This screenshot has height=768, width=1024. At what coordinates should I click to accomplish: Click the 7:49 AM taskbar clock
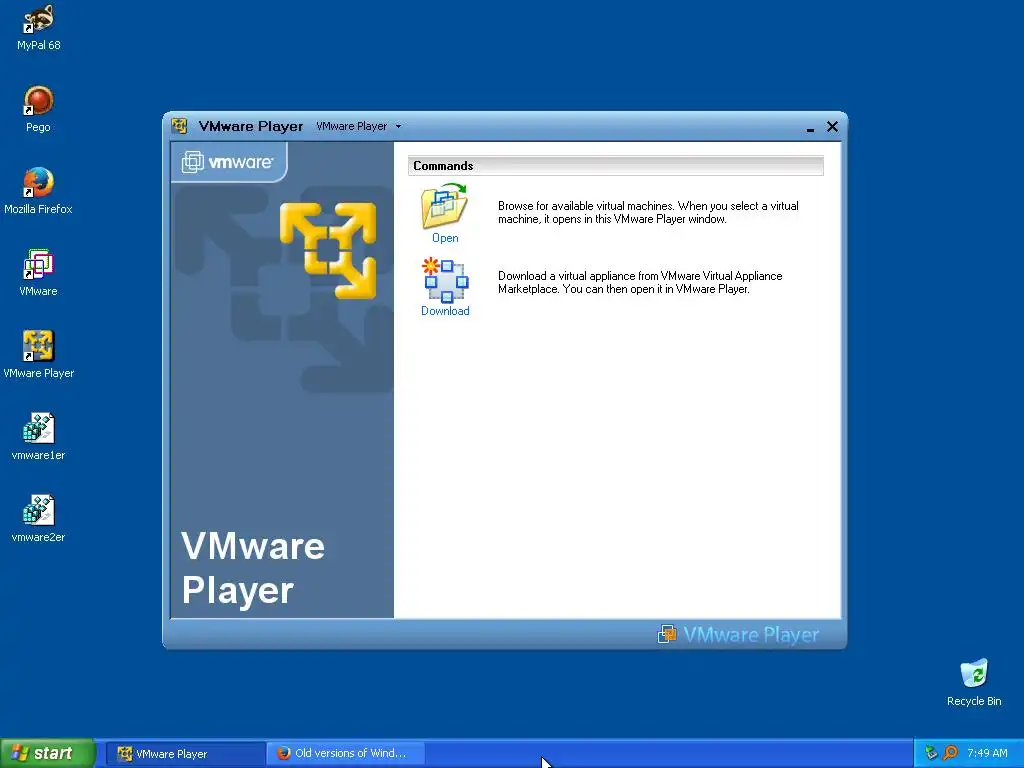(987, 753)
